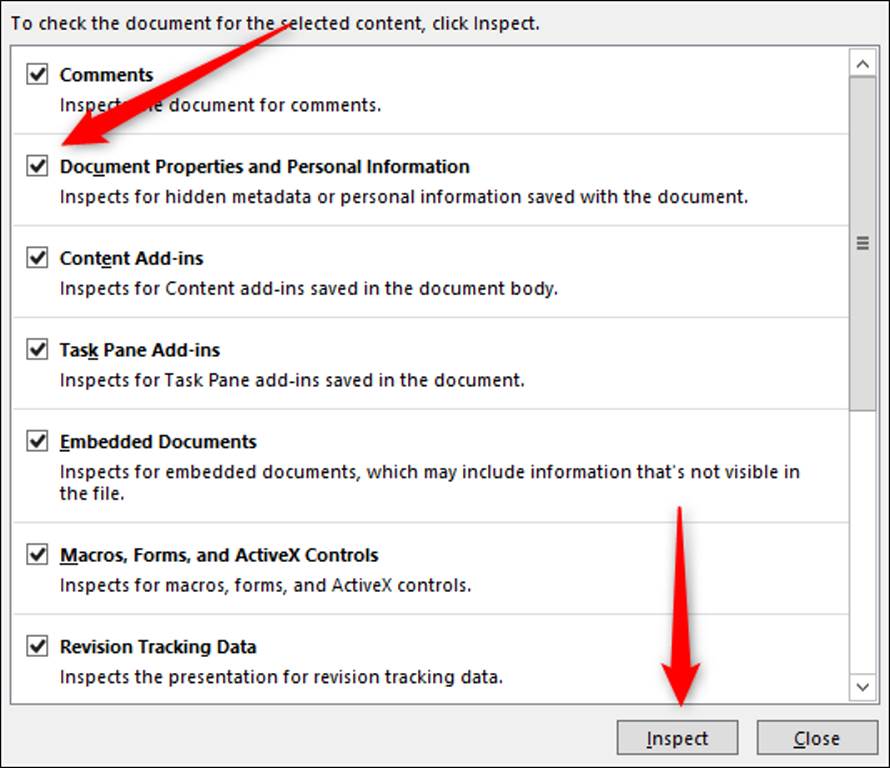Click the scrollbar up arrow icon
Screen dimensions: 890x768
tap(862, 62)
